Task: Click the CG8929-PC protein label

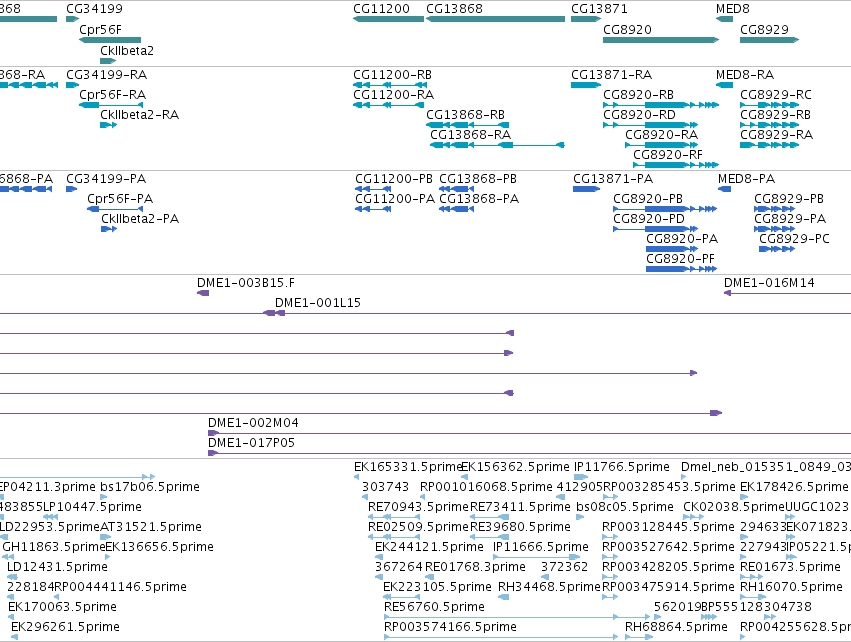Action: pos(795,239)
